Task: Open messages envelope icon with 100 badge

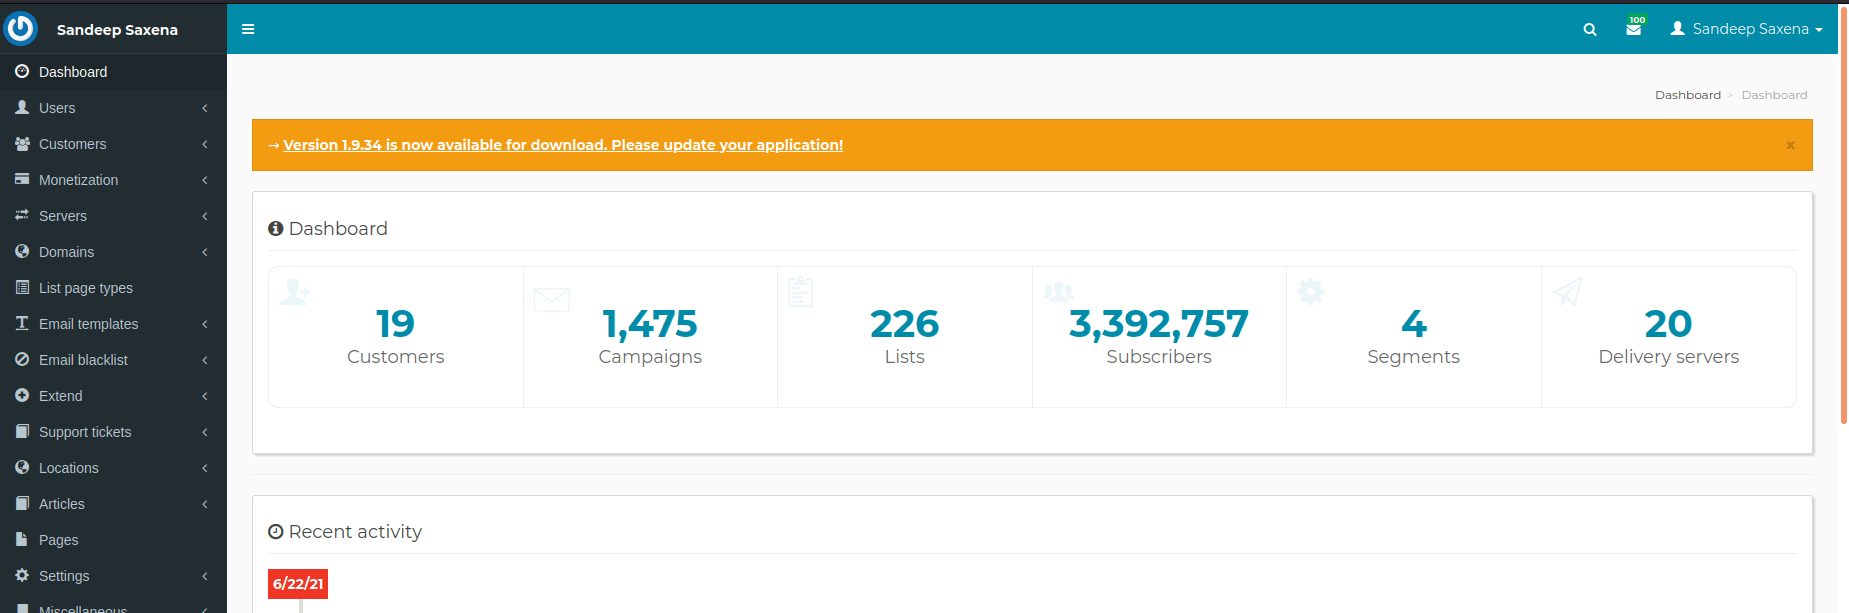Action: click(1635, 27)
